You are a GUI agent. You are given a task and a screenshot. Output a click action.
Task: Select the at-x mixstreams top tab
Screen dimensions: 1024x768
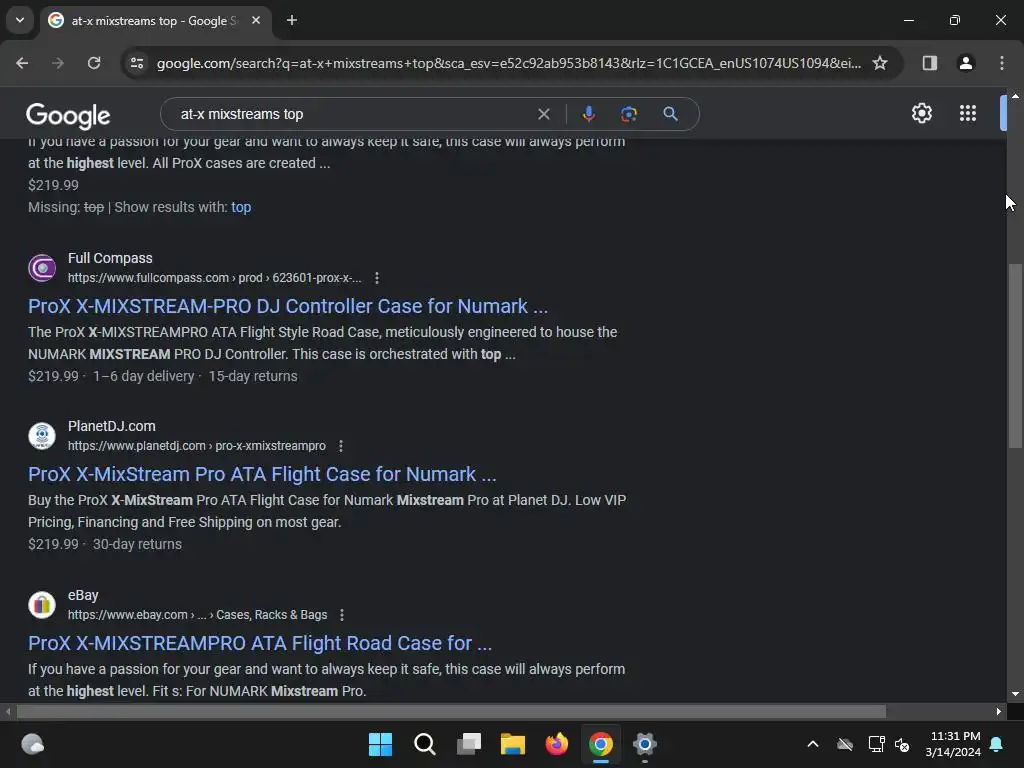click(x=153, y=21)
